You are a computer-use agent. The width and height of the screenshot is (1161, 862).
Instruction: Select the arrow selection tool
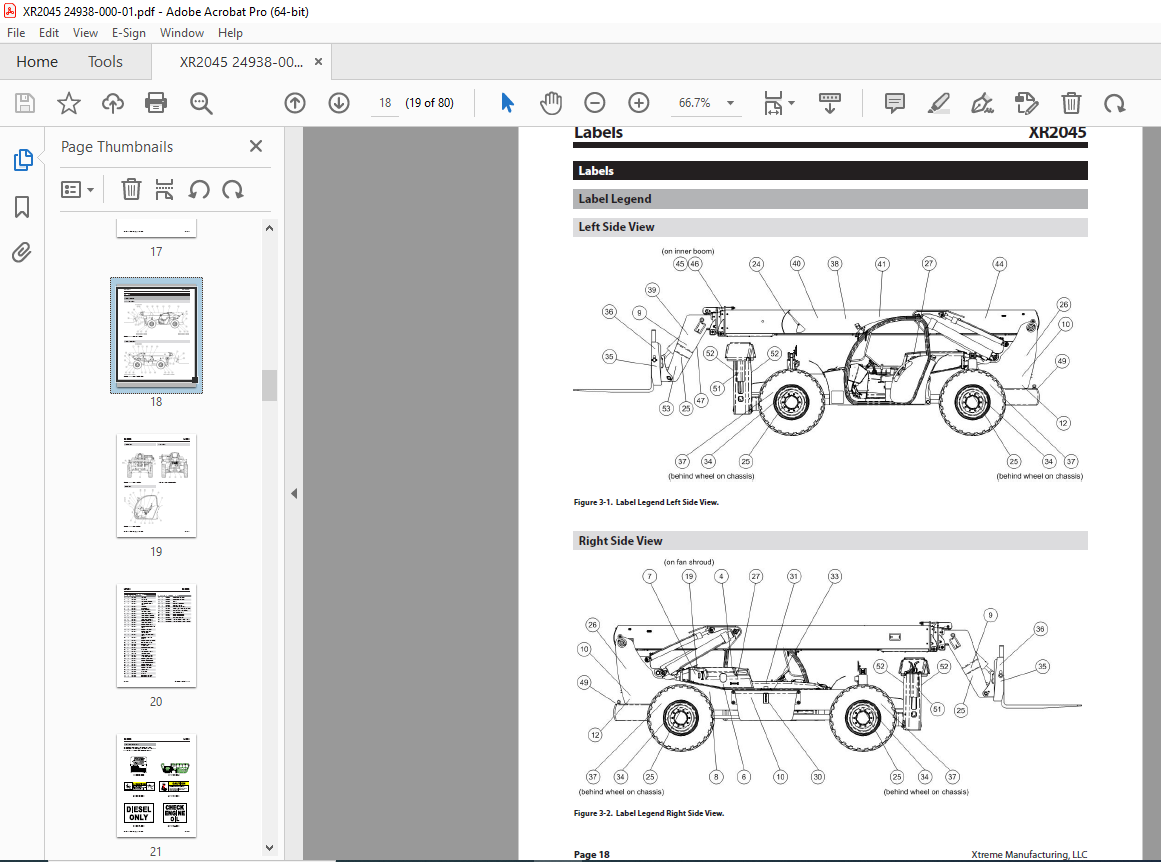(507, 103)
